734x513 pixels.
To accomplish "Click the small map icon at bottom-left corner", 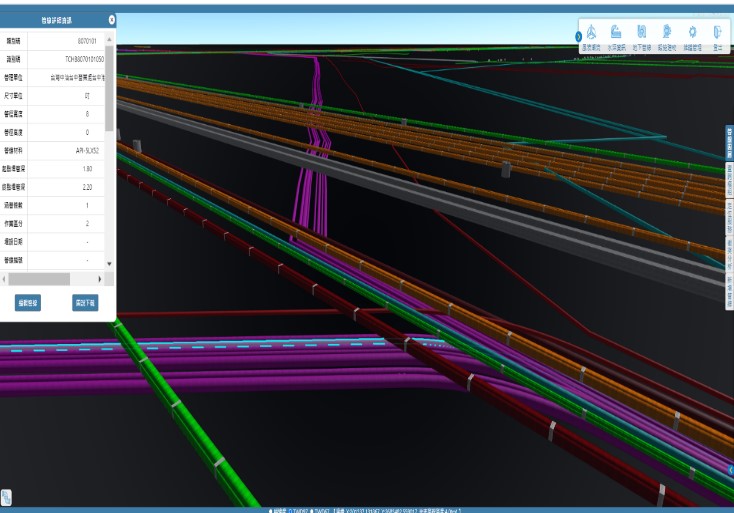I will 6,497.
